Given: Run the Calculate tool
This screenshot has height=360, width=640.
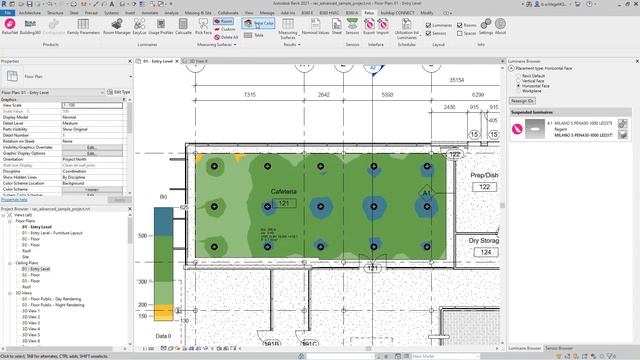Looking at the screenshot, I should 183,26.
